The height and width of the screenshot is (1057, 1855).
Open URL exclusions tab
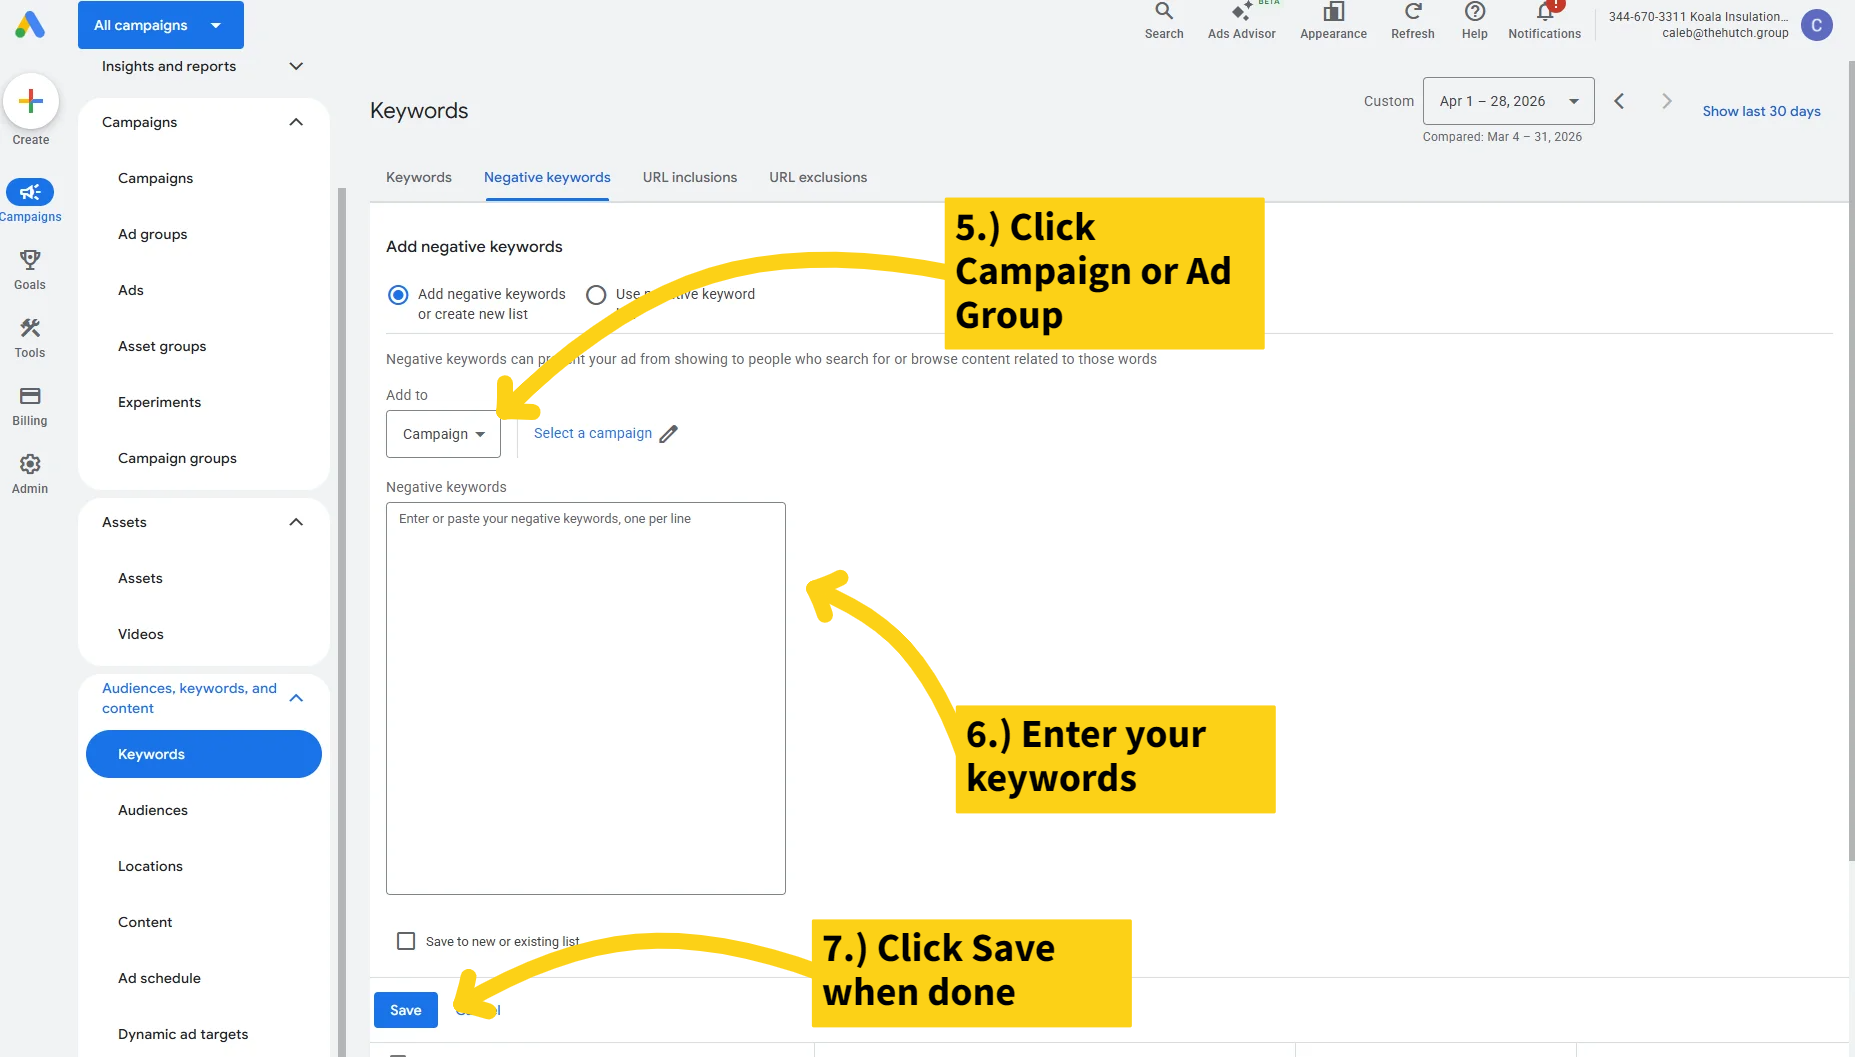818,177
